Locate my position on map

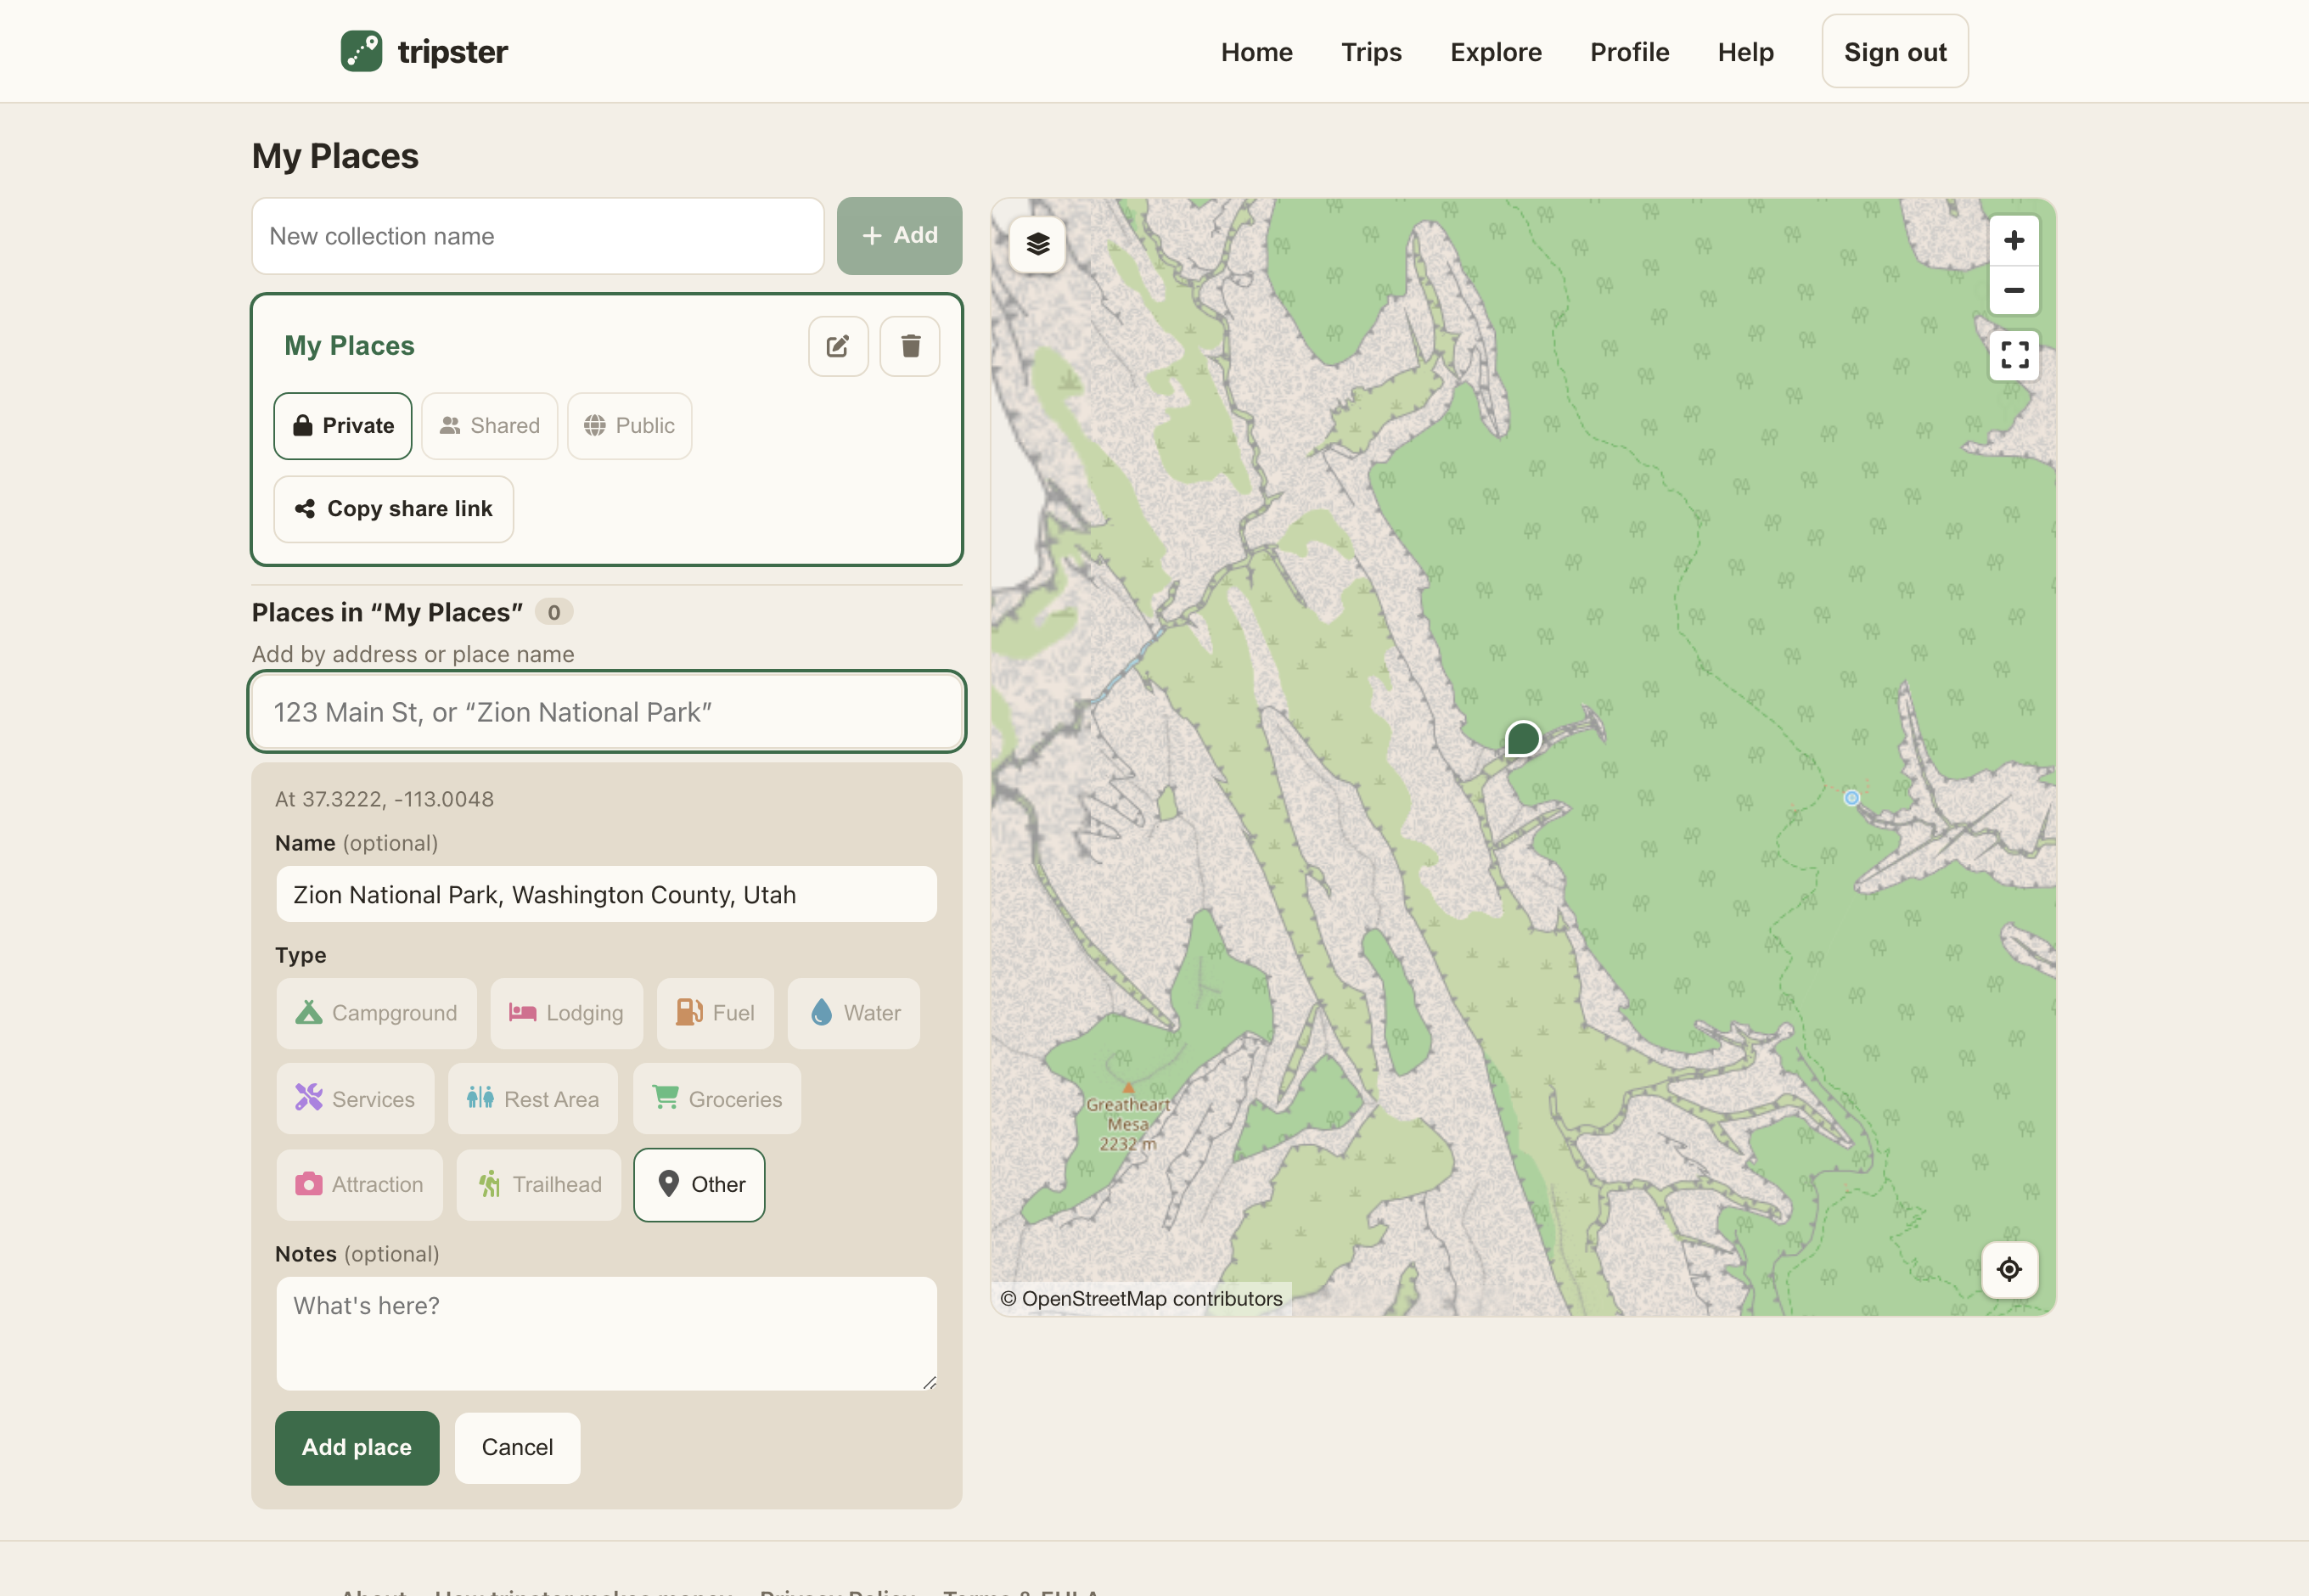tap(2009, 1270)
